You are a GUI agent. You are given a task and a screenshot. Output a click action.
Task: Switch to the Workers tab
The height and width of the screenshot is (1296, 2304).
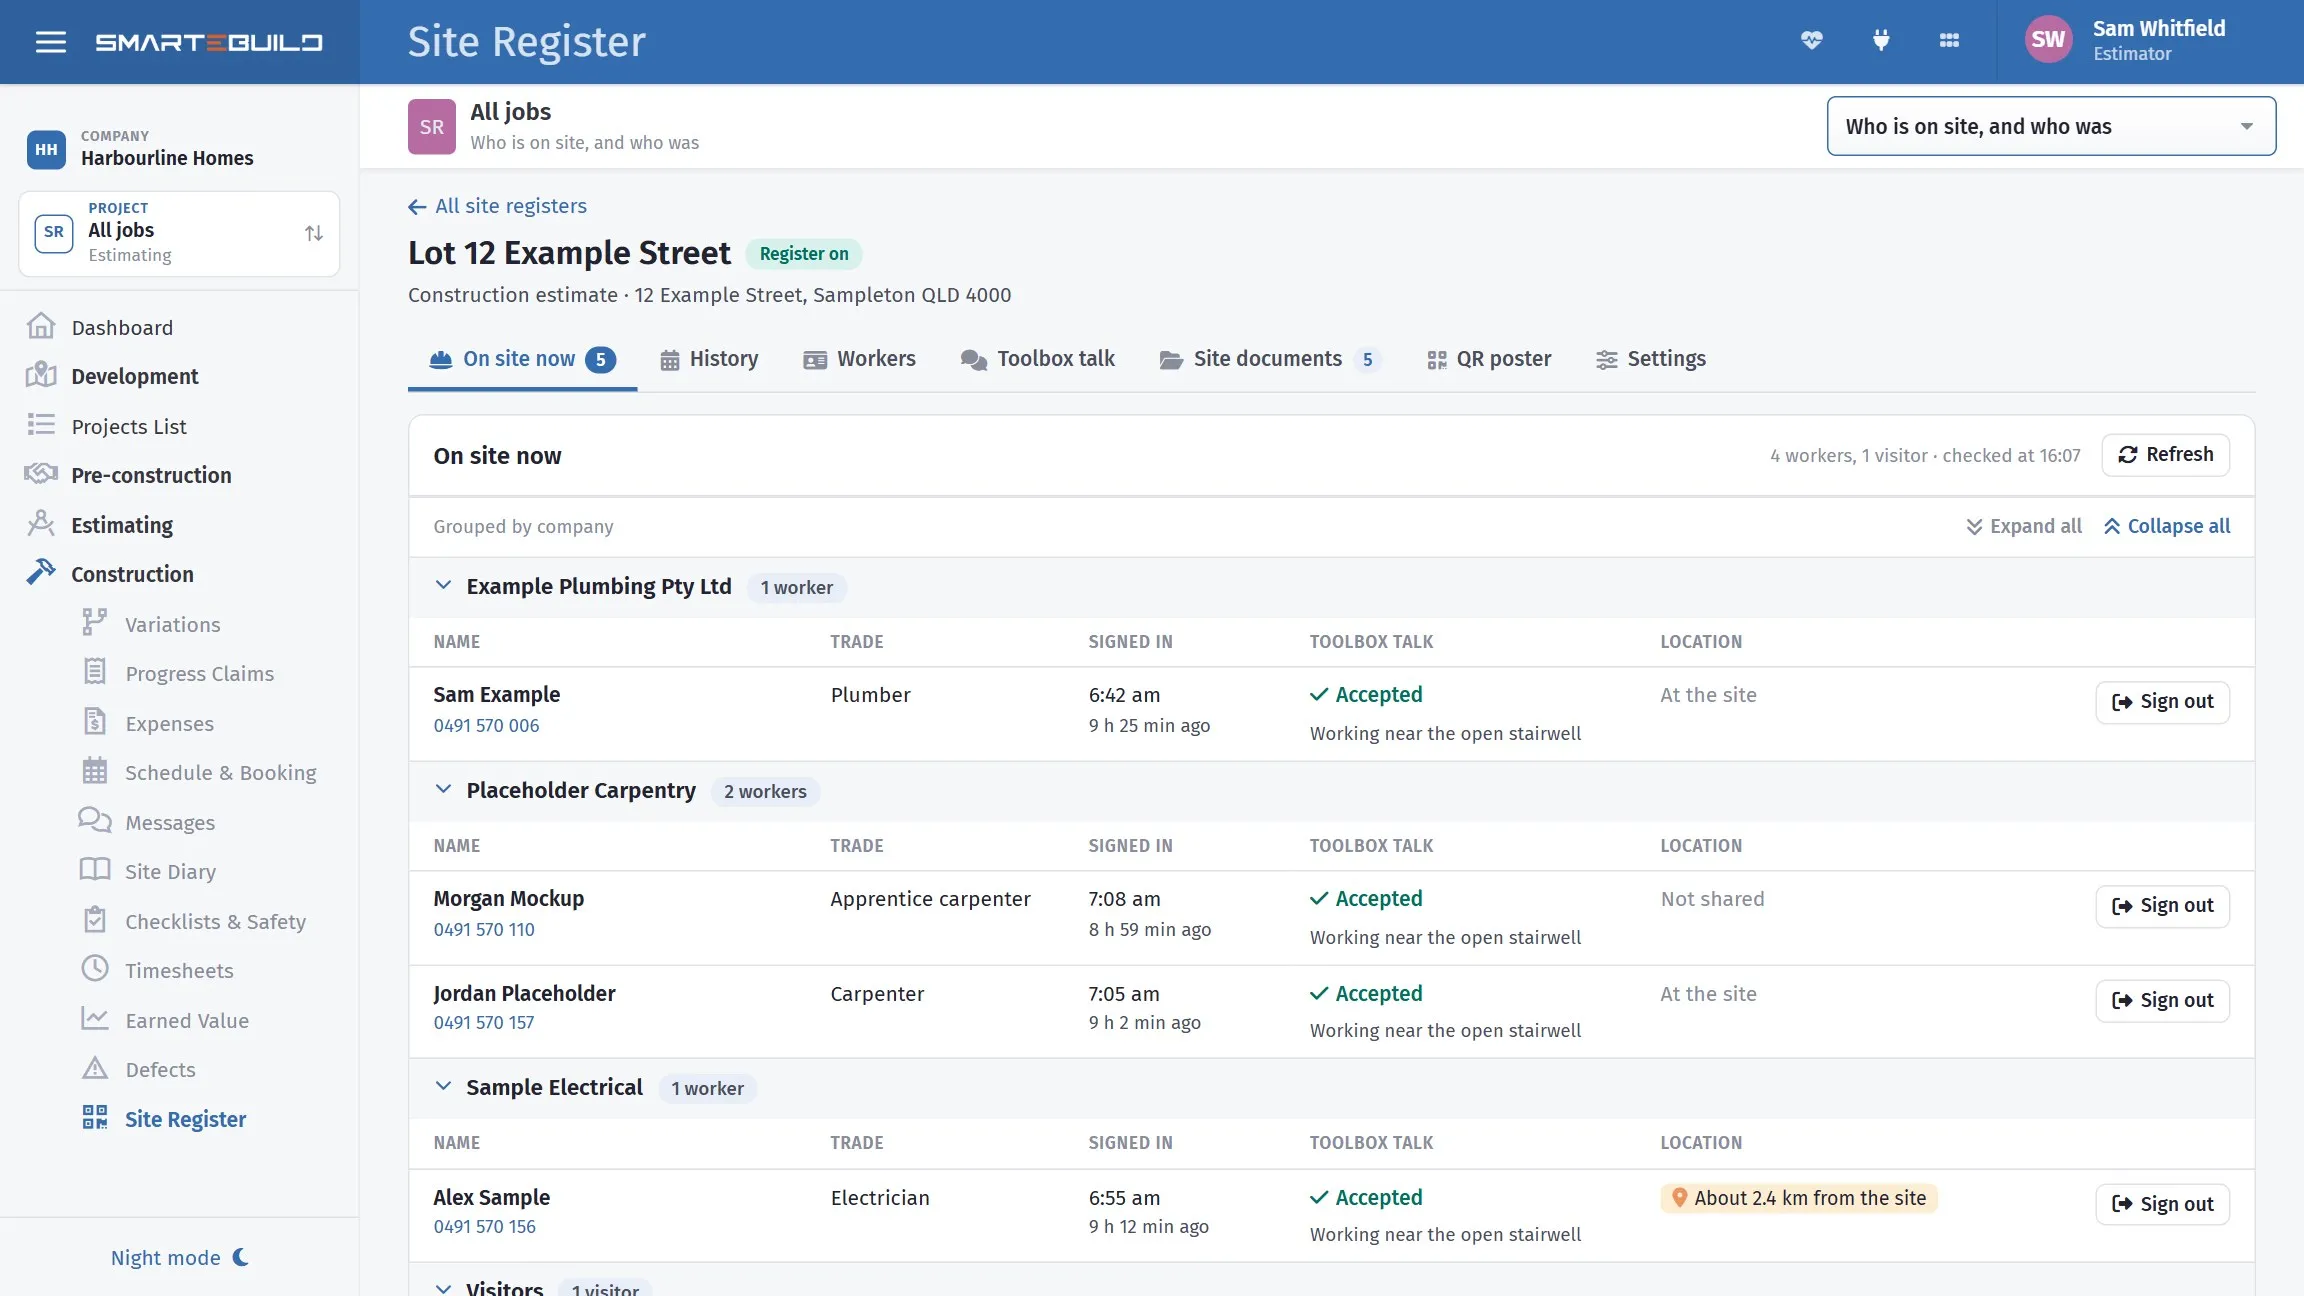pos(859,359)
